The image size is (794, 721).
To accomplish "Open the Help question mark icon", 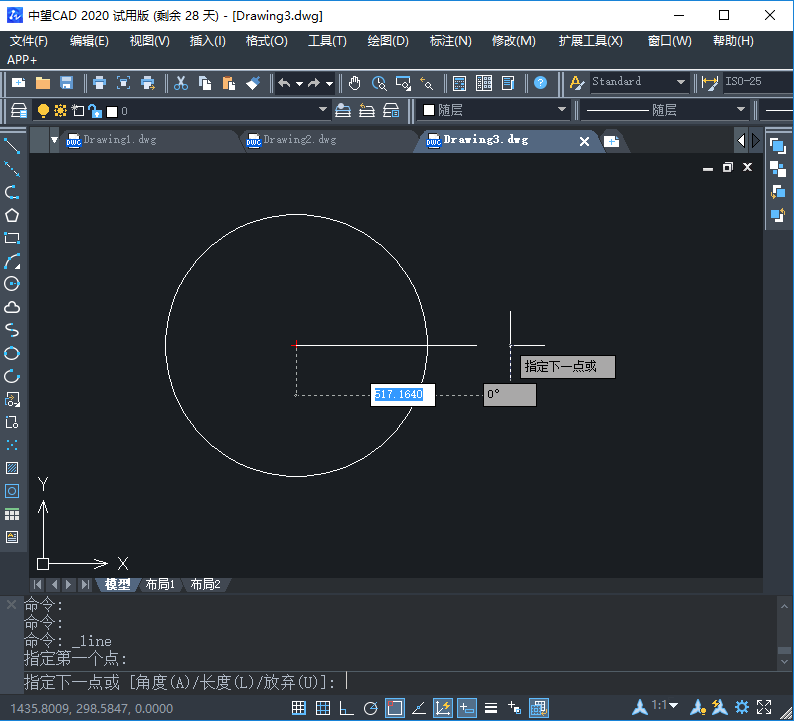I will [x=540, y=83].
